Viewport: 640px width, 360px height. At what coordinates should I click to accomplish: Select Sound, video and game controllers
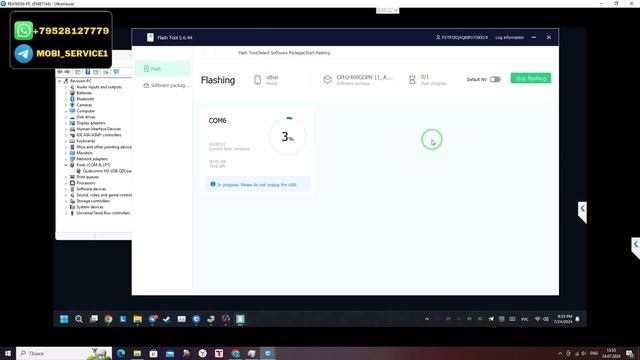click(104, 195)
